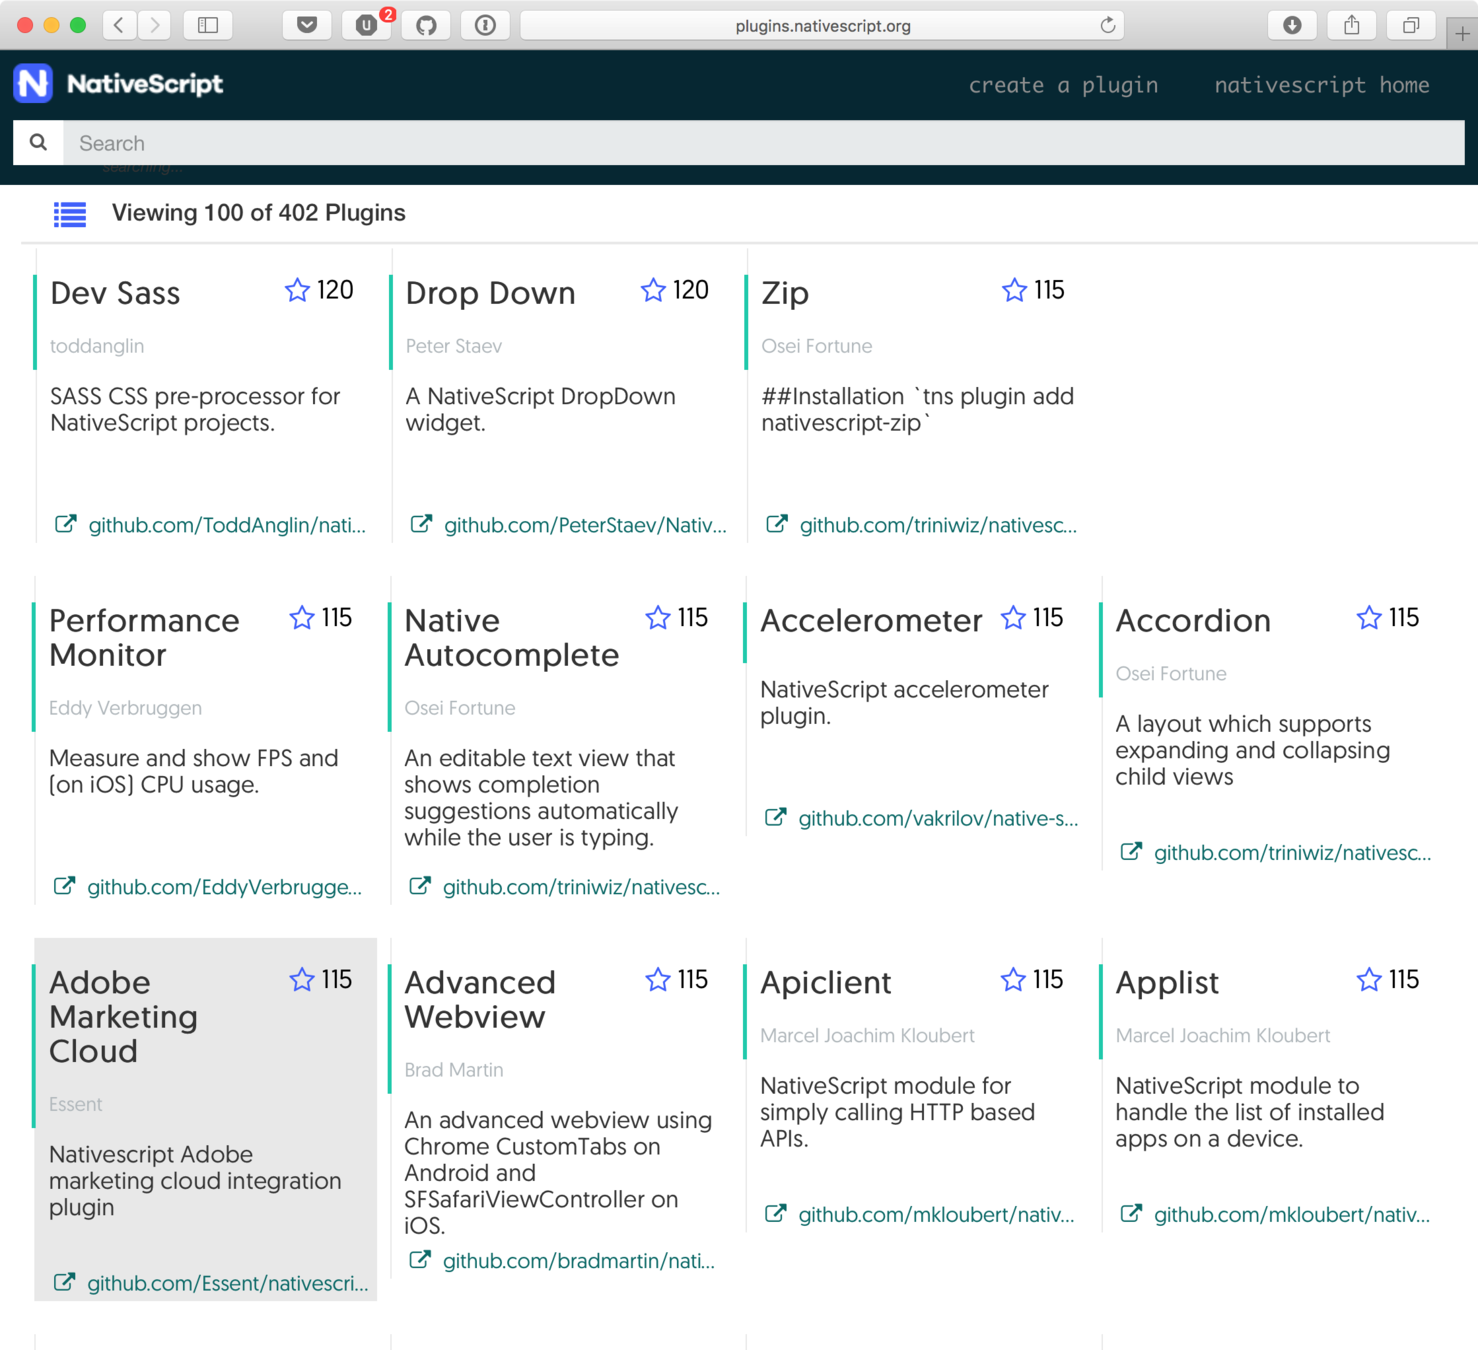Open Applist's github.com/mkloubert link
The height and width of the screenshot is (1350, 1478).
pos(1292,1214)
